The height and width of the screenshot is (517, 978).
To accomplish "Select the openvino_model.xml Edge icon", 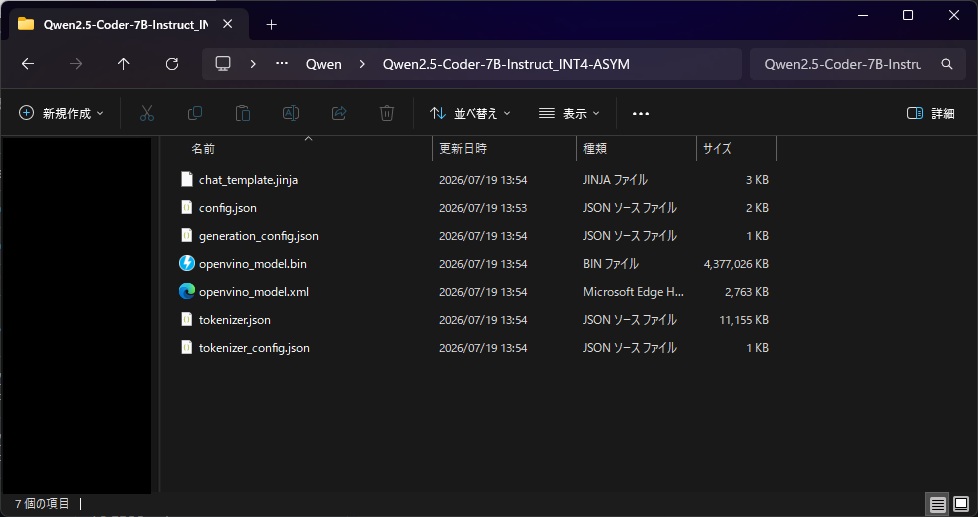I will tap(186, 291).
